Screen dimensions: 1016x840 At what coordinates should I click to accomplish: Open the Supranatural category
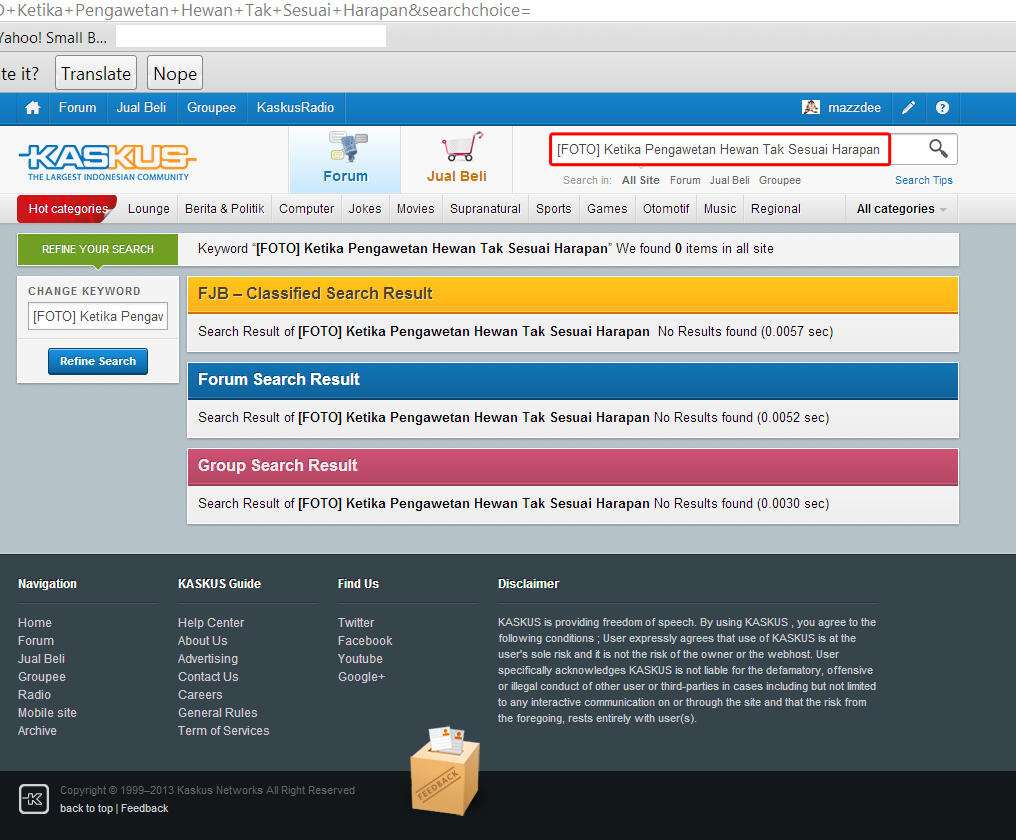(485, 209)
